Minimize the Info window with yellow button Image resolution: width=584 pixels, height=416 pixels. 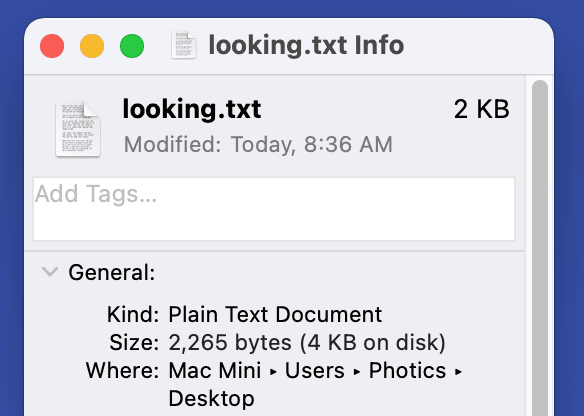[92, 46]
